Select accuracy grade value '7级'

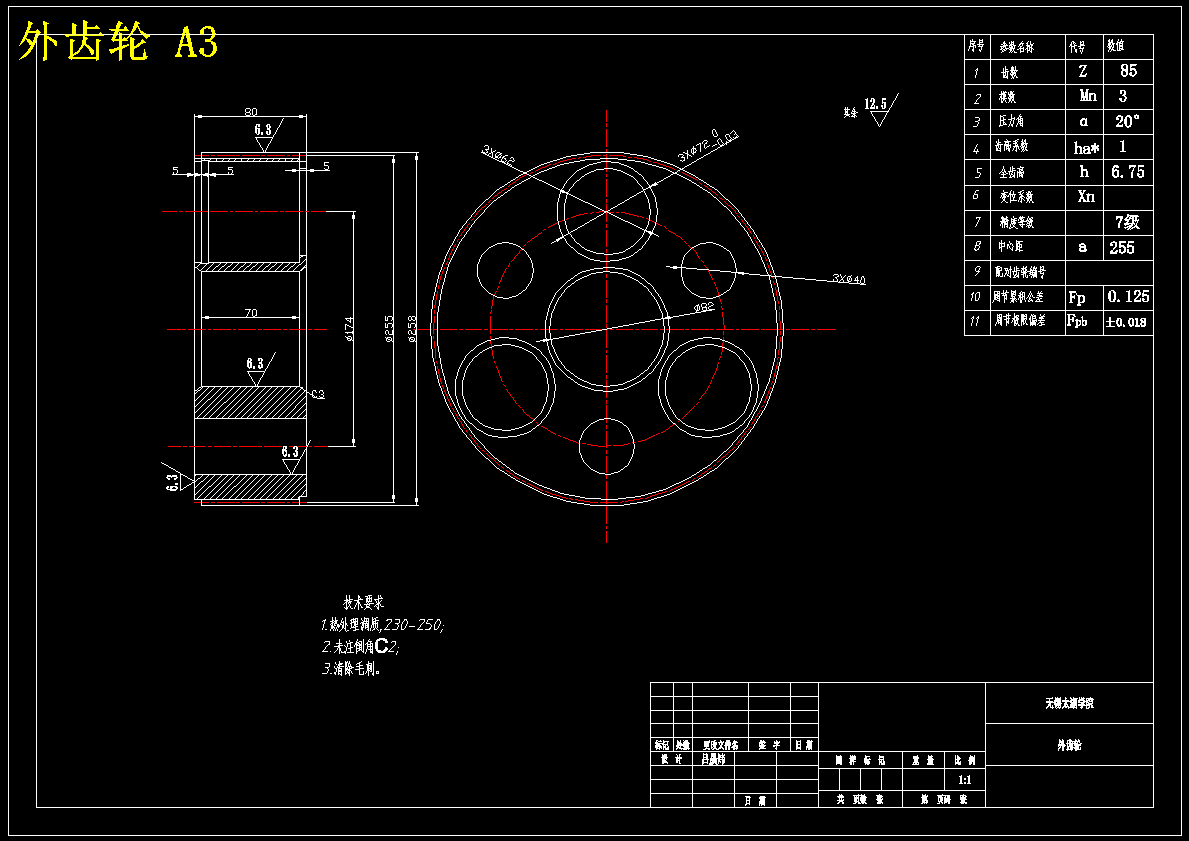[1128, 222]
